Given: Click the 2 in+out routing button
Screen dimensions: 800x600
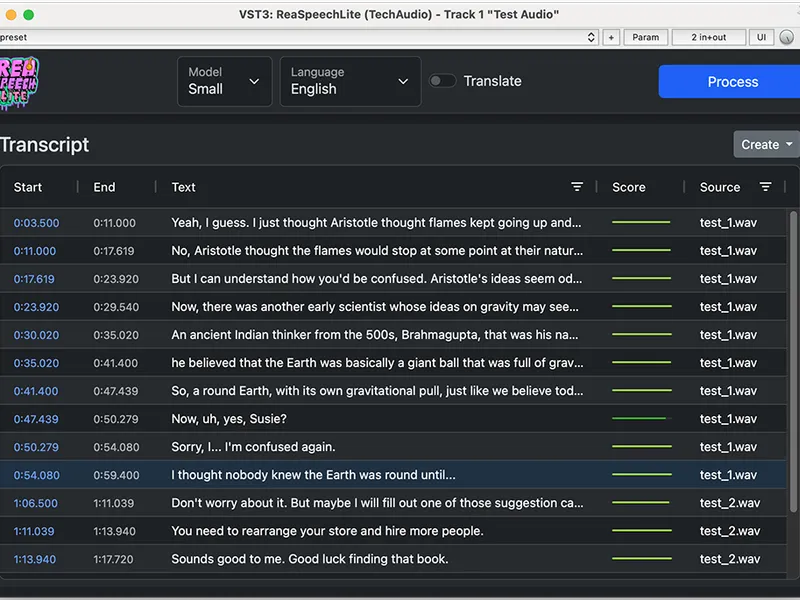Looking at the screenshot, I should [709, 37].
